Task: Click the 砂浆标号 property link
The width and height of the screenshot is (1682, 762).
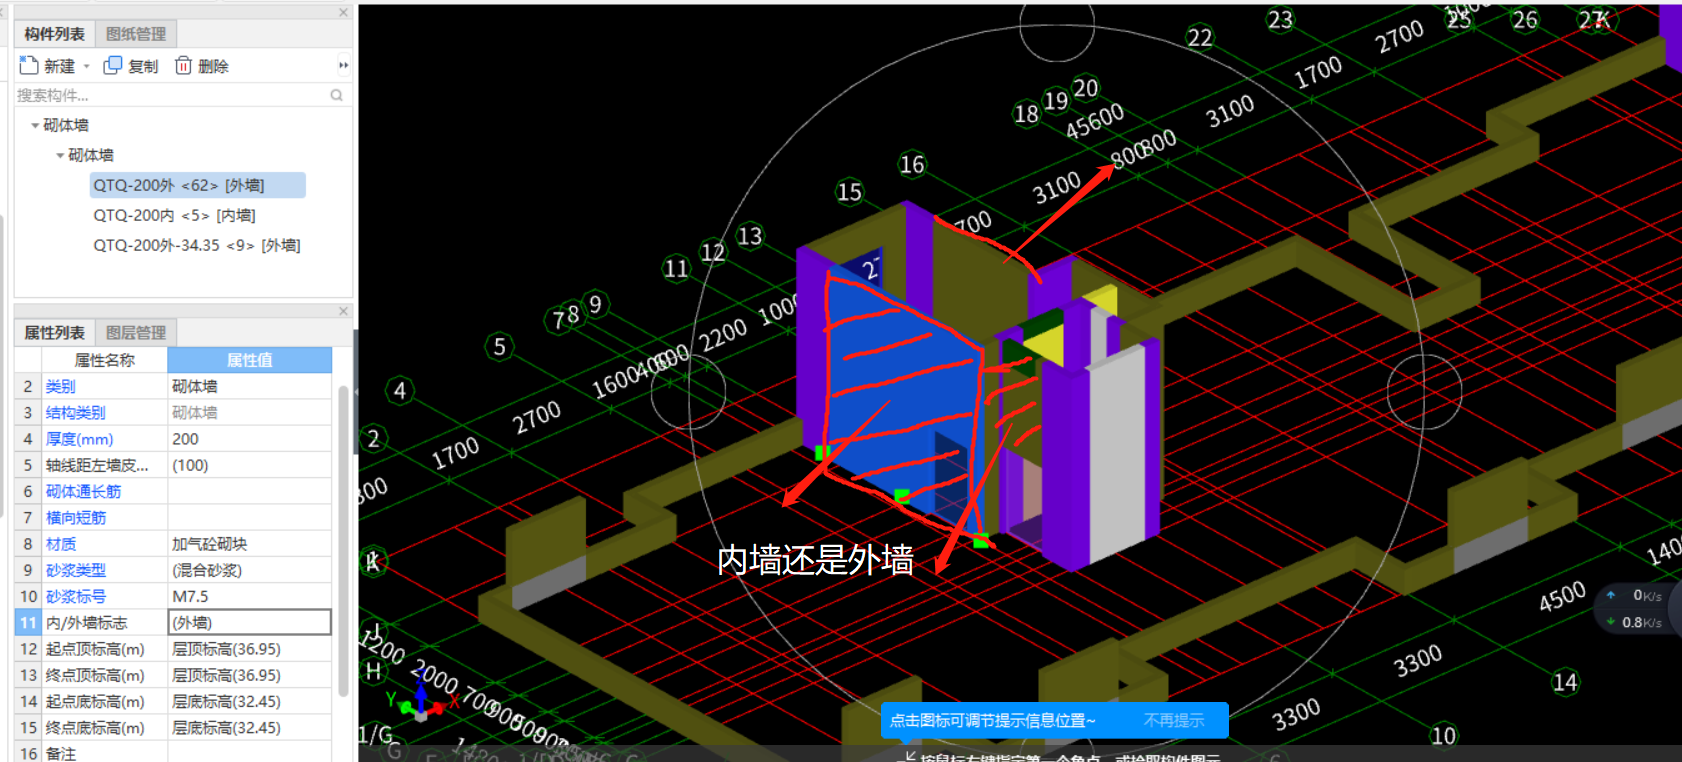Action: pyautogui.click(x=75, y=596)
